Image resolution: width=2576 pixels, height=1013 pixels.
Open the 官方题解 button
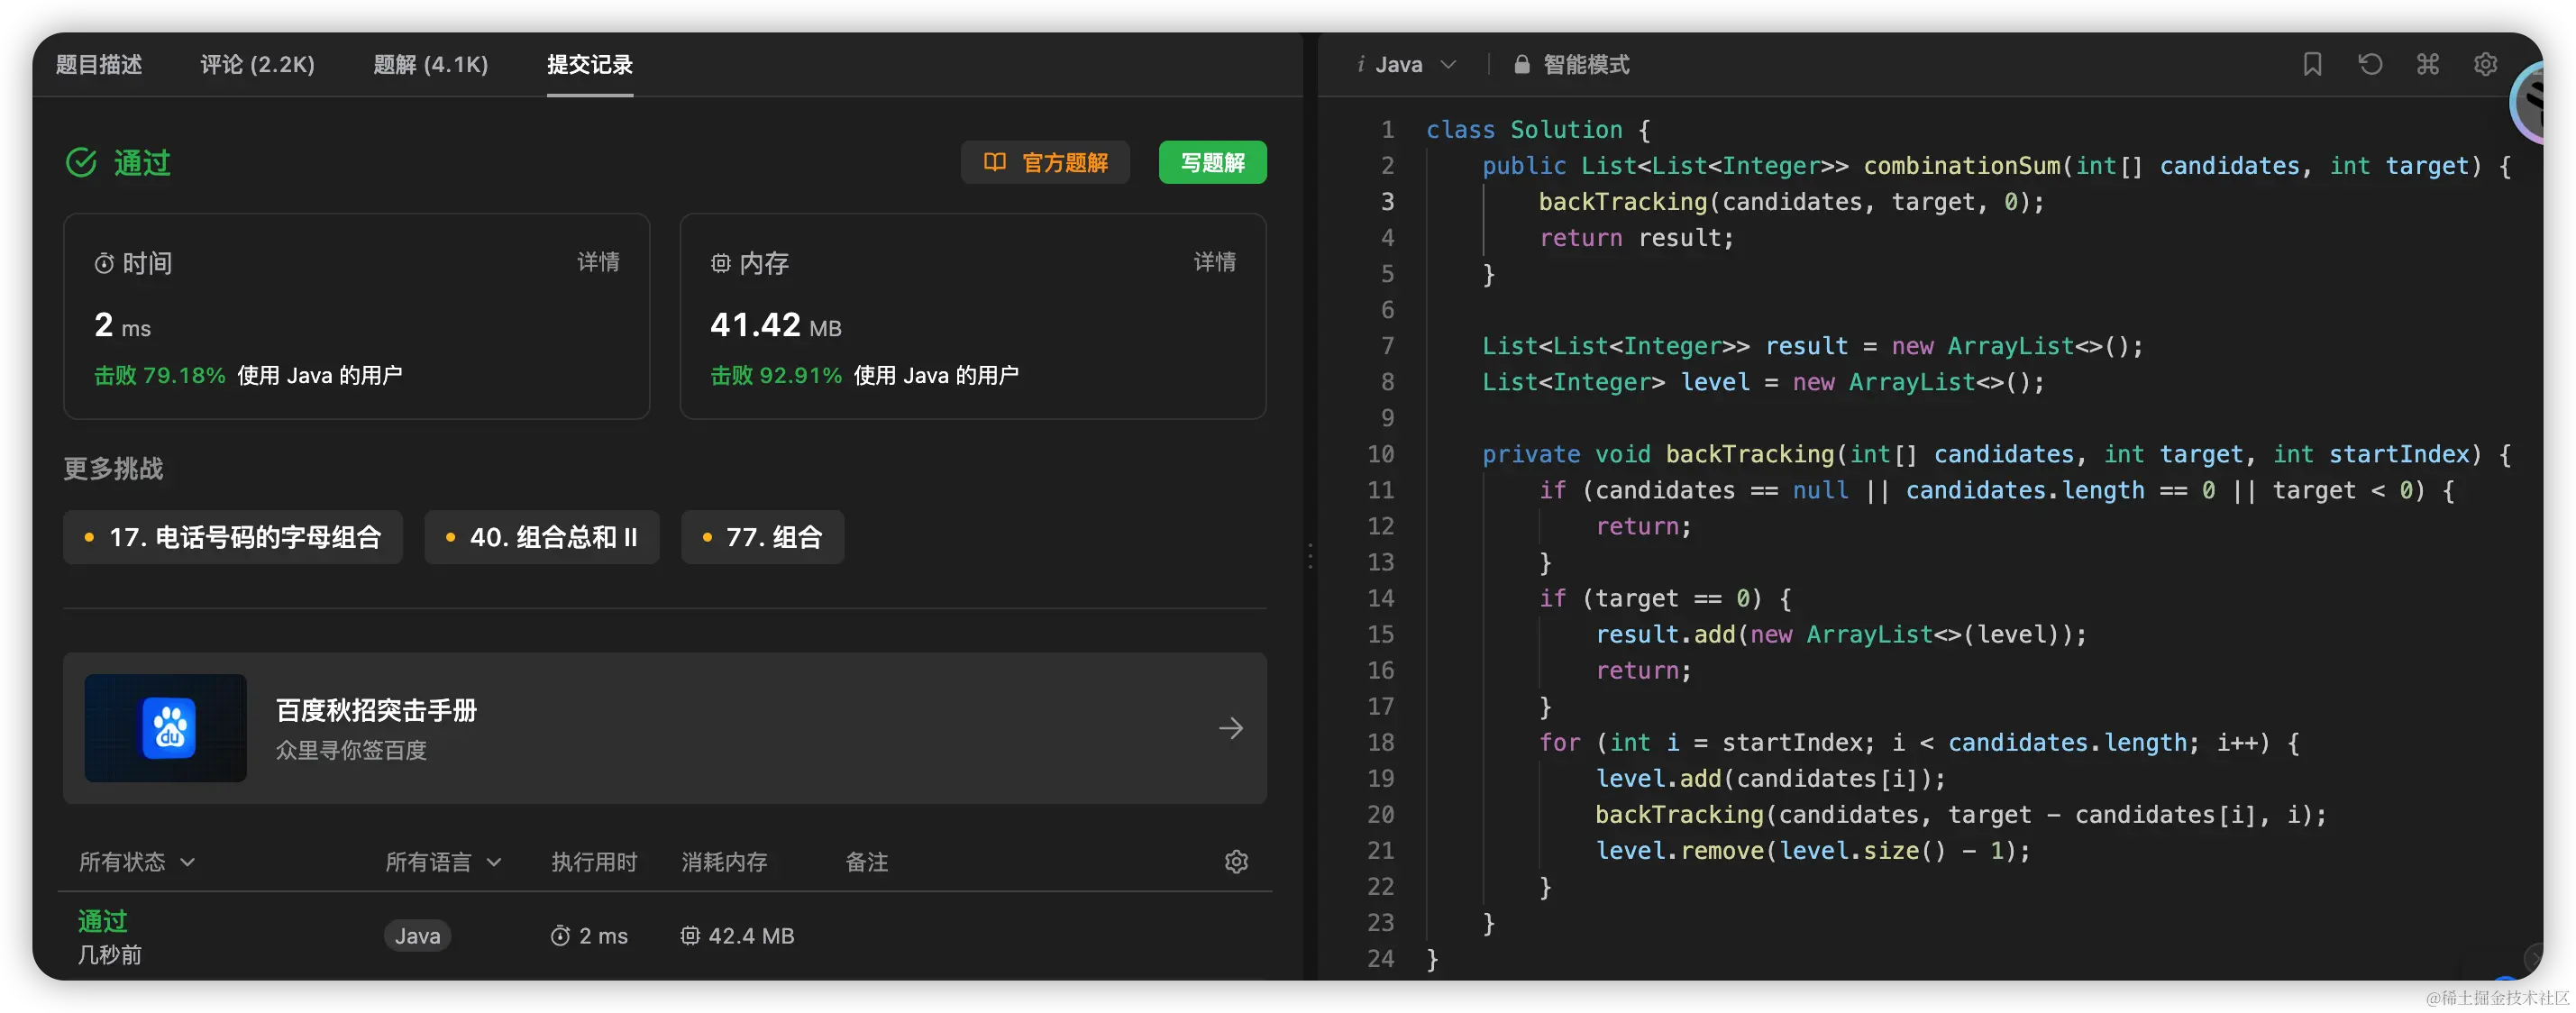click(1045, 162)
